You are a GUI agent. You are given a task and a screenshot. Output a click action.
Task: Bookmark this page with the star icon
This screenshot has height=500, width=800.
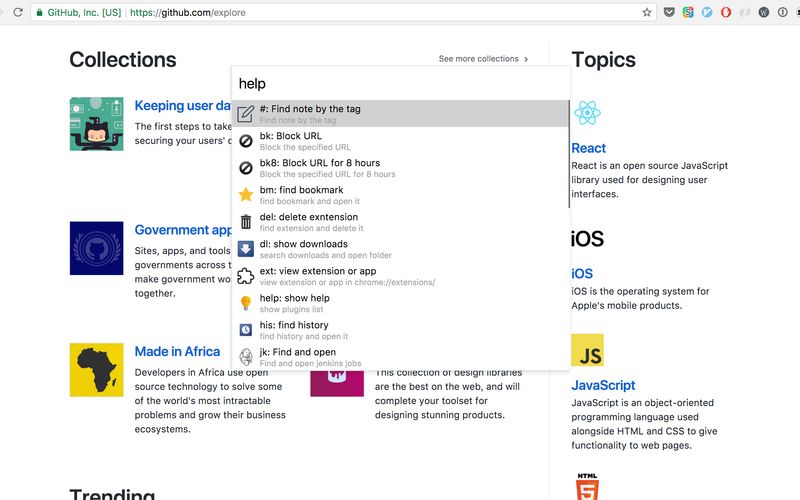coord(646,12)
